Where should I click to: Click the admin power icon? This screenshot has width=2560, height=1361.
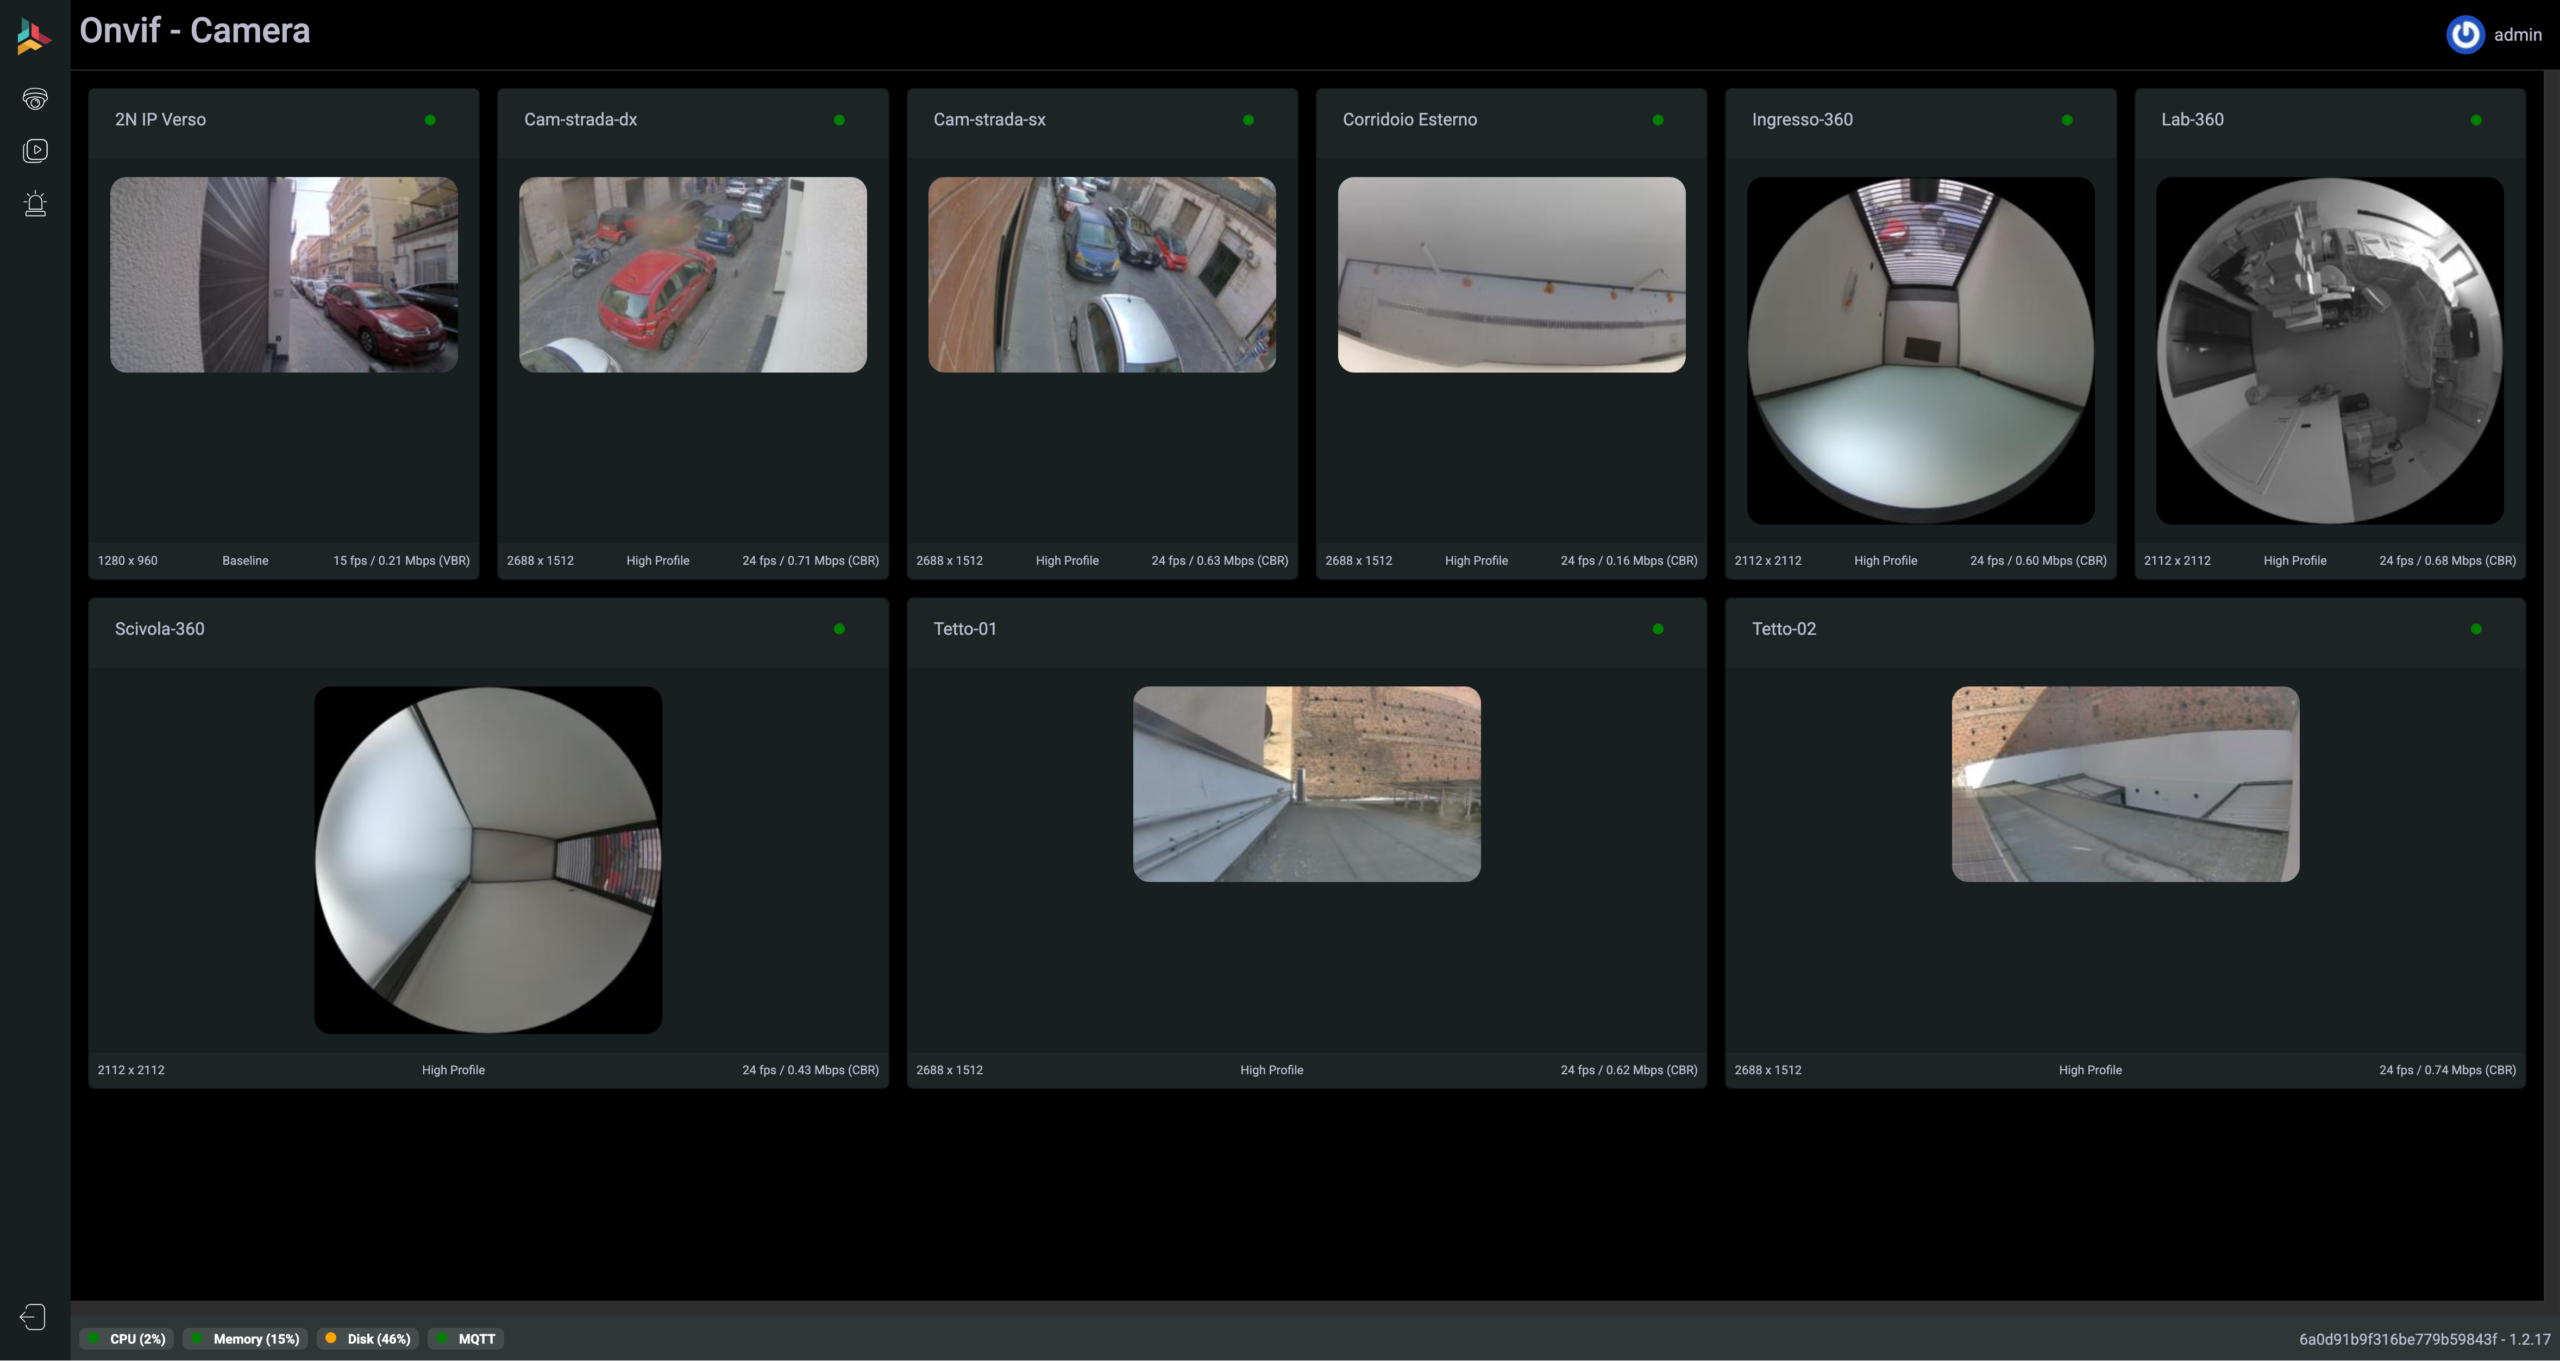pos(2465,35)
